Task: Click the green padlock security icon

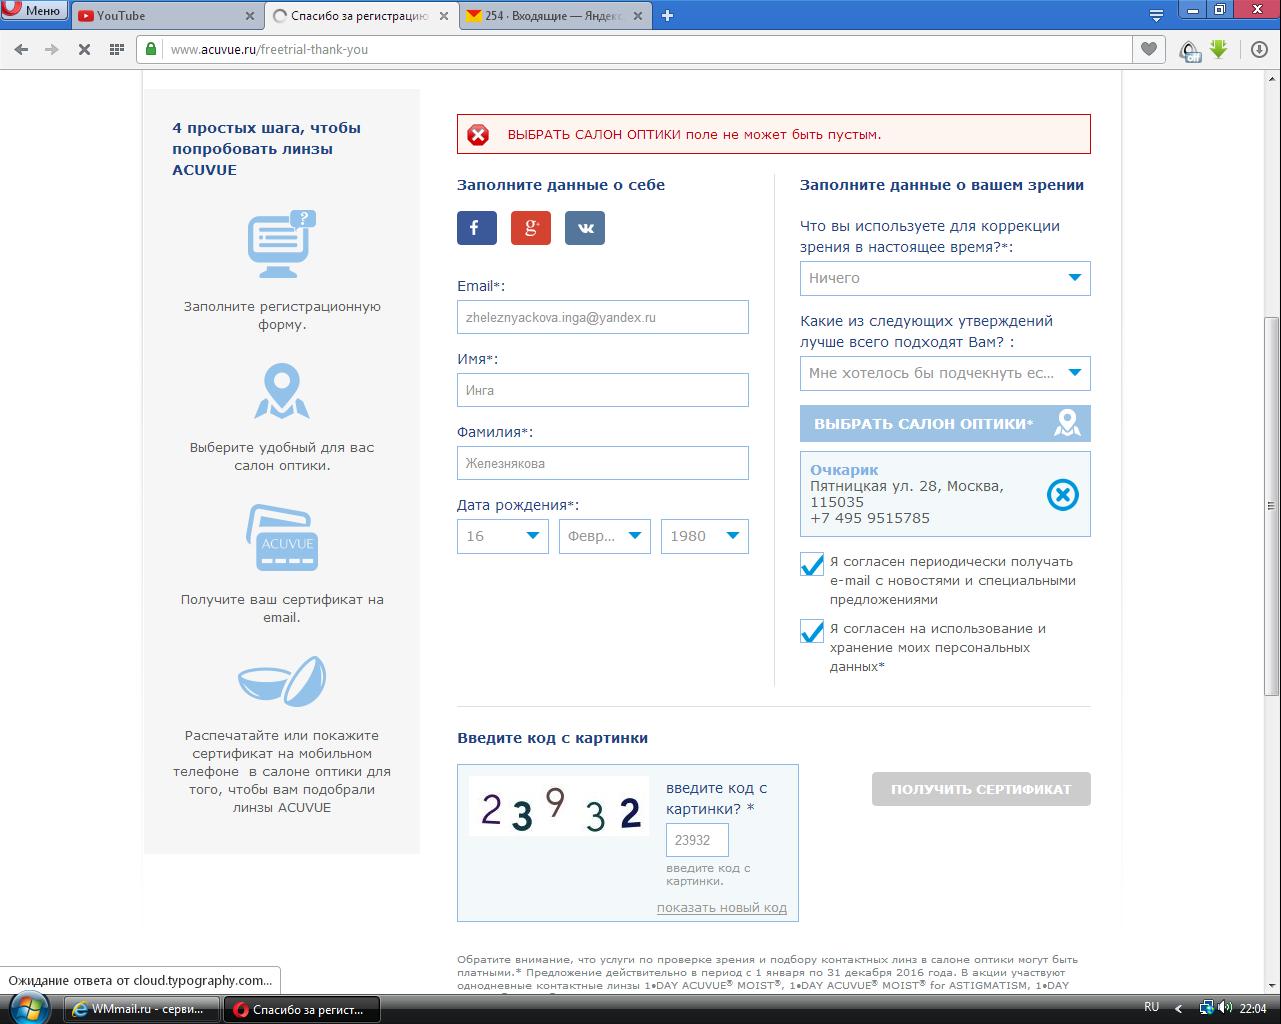Action: coord(152,49)
